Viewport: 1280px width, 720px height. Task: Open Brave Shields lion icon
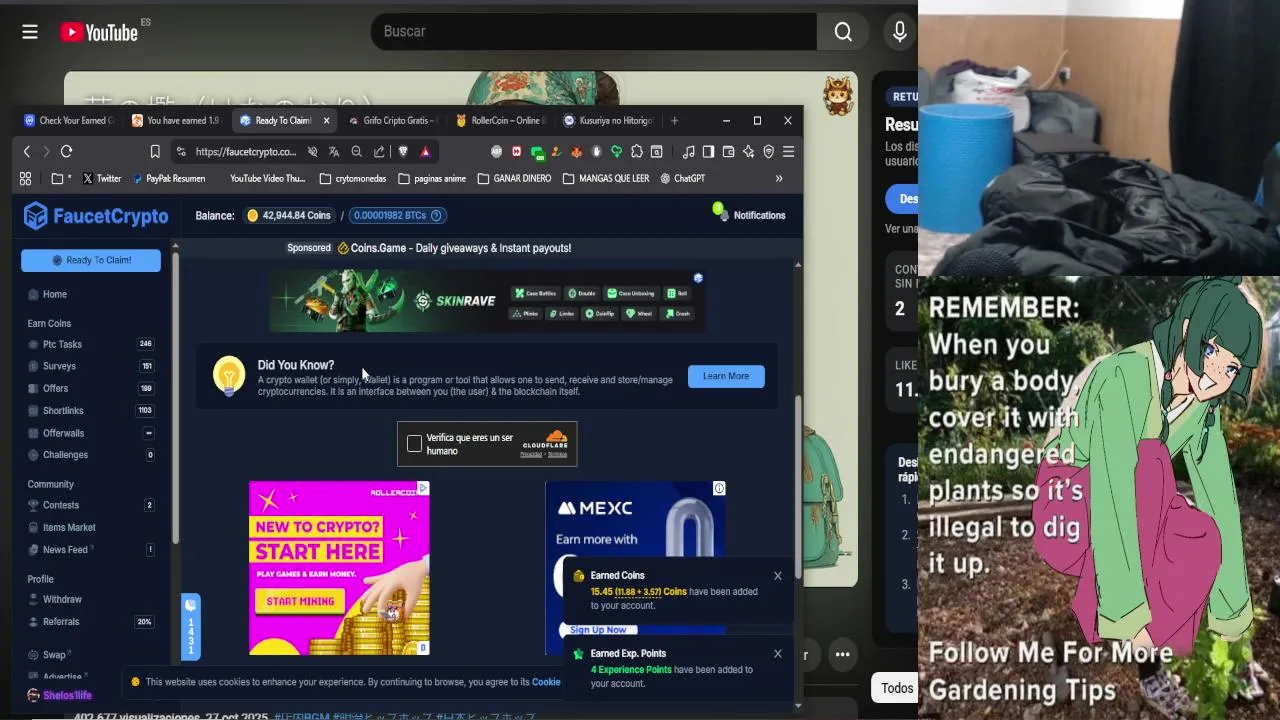coord(403,152)
